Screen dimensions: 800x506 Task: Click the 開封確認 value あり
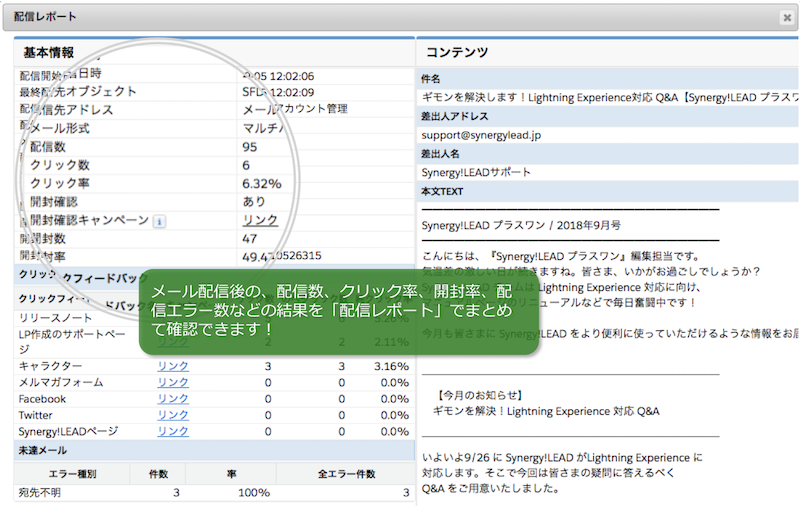254,201
